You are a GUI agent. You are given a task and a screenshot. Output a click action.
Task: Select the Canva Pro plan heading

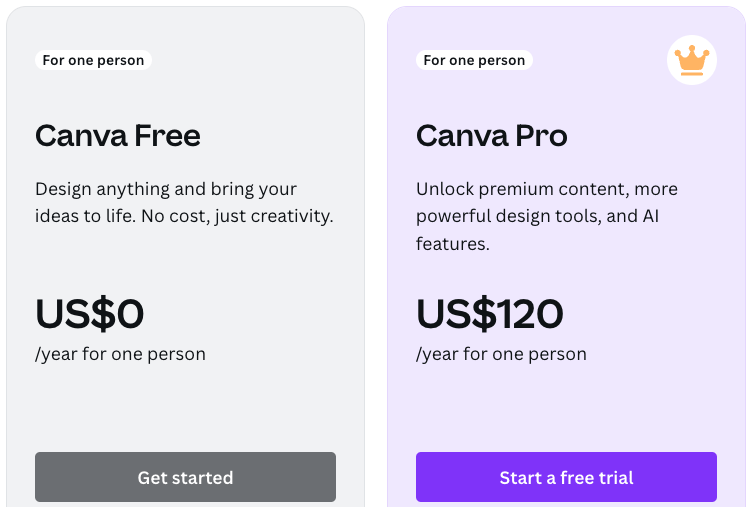(x=492, y=136)
